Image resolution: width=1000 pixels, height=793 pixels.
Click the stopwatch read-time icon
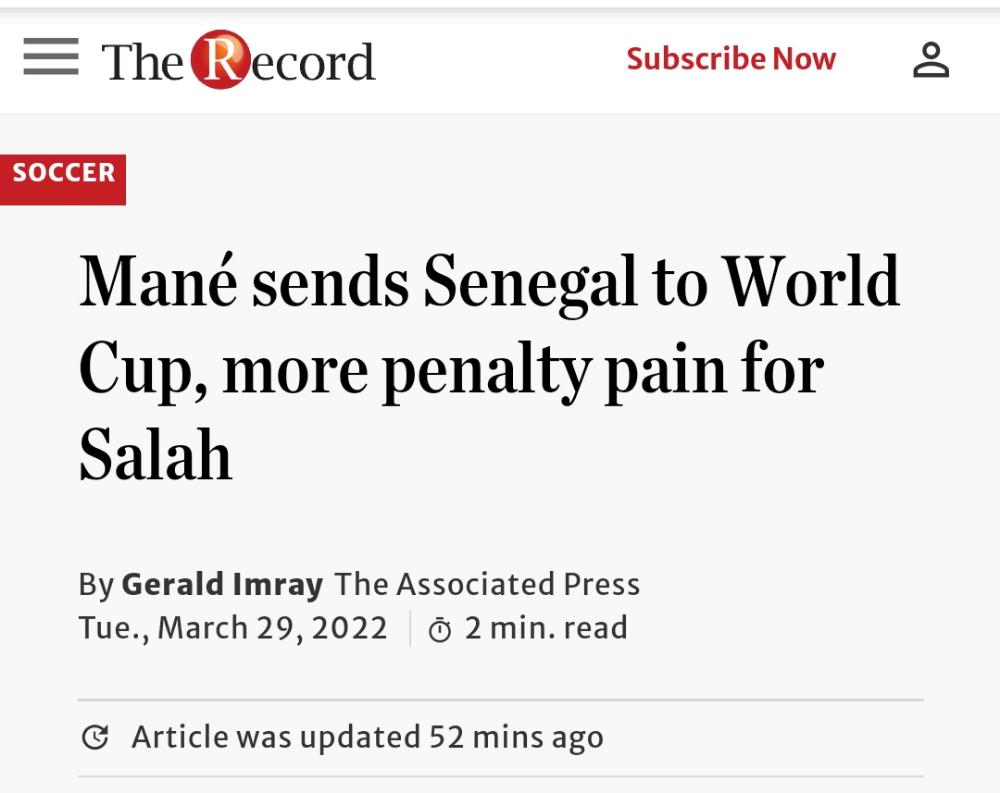point(440,630)
